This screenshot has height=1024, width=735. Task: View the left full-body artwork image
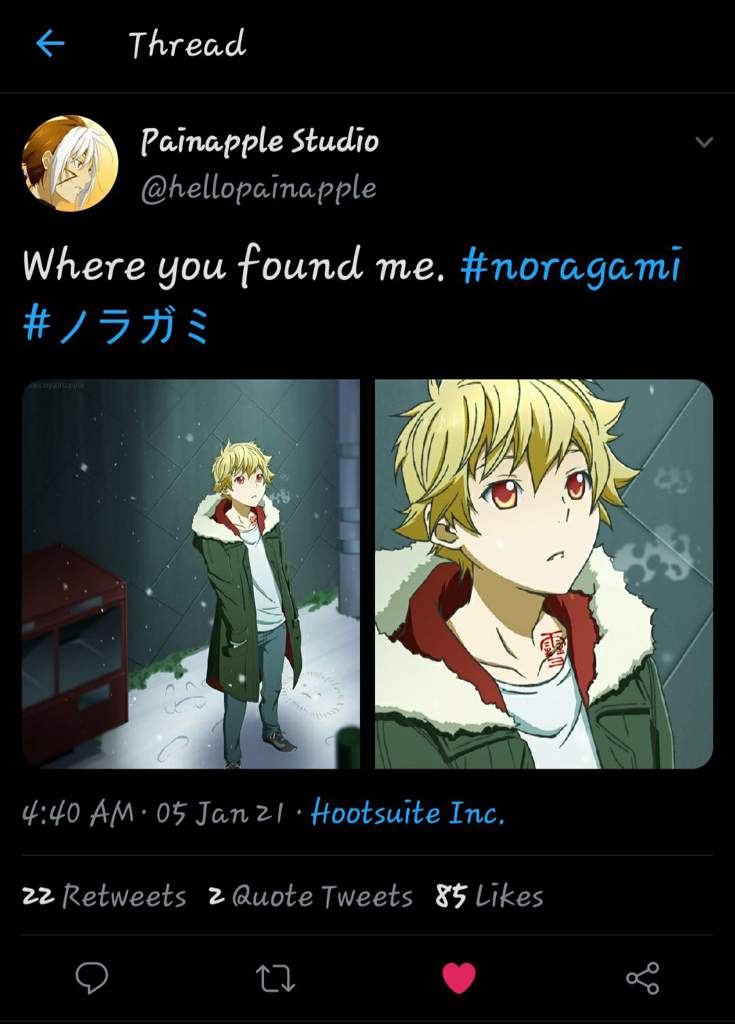191,573
